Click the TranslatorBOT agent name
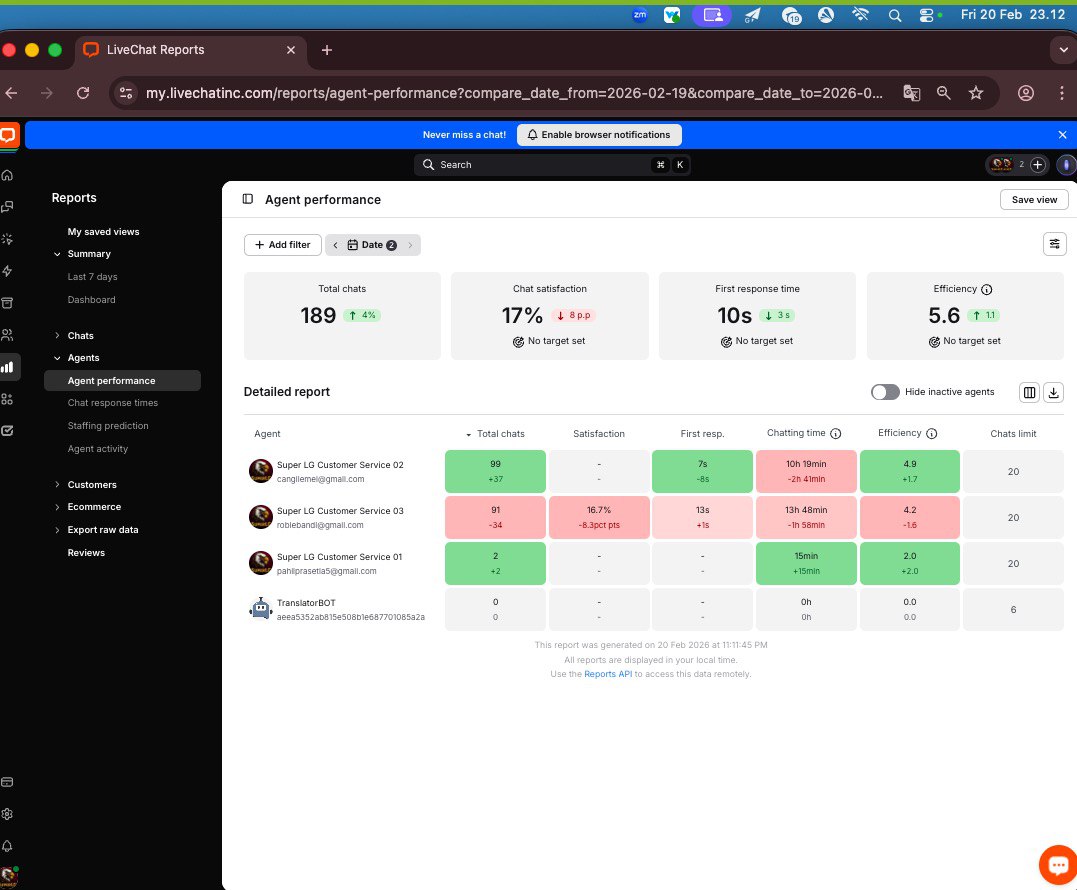 click(x=306, y=603)
